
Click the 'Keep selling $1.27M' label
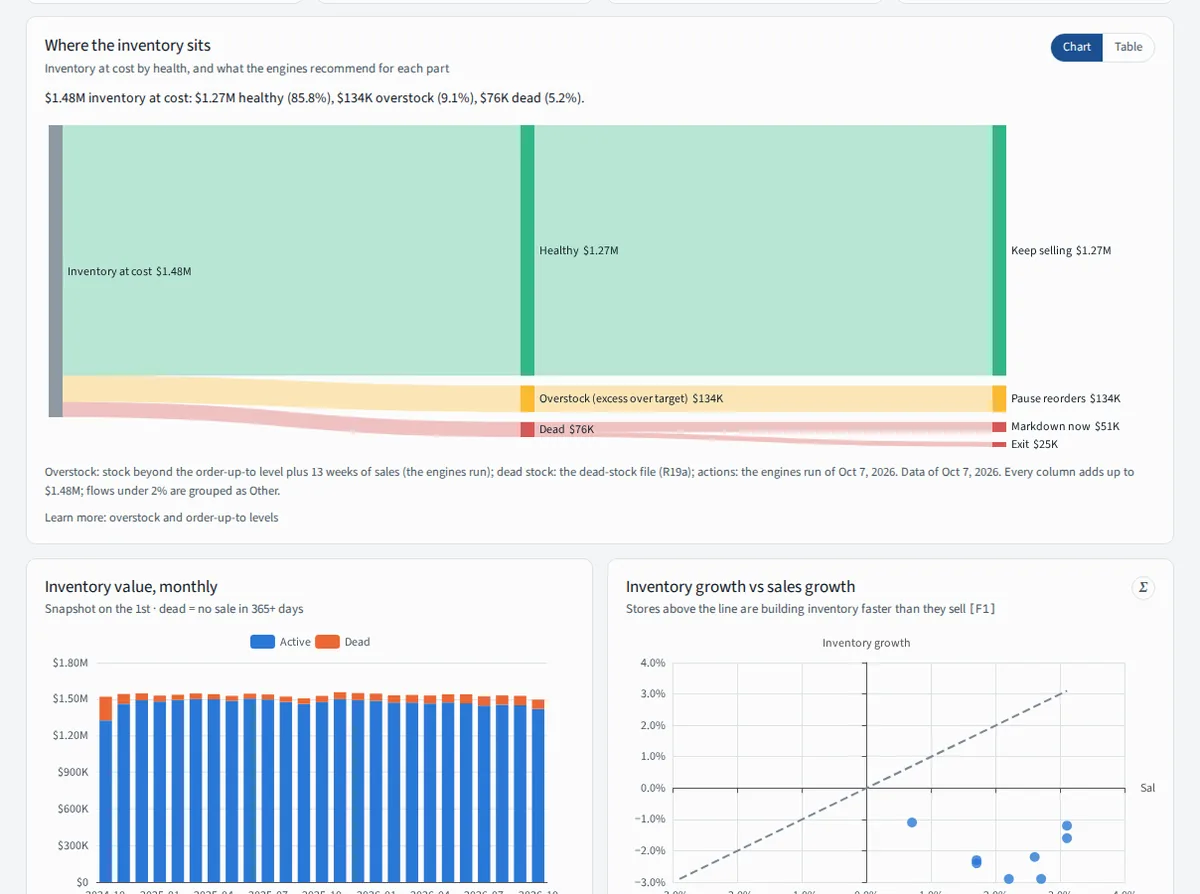coord(1061,250)
